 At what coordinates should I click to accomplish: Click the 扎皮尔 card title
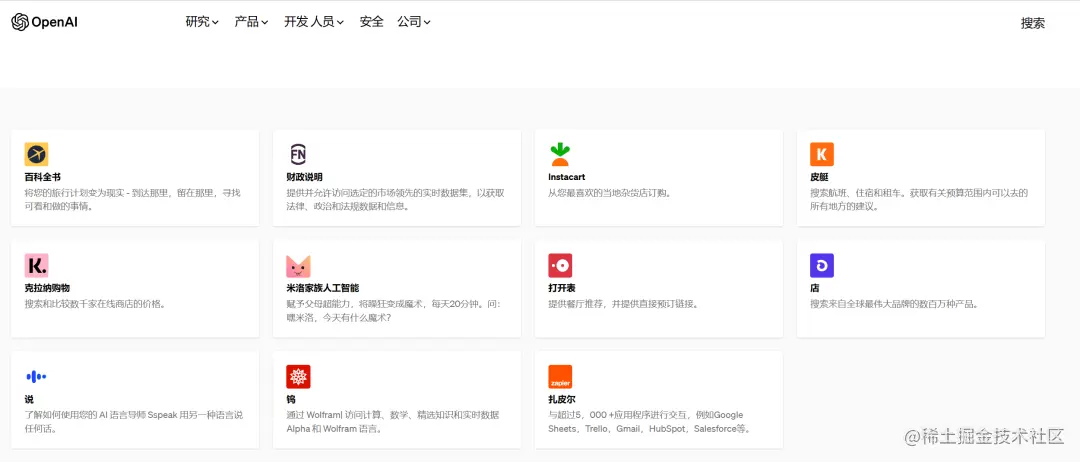click(x=562, y=399)
